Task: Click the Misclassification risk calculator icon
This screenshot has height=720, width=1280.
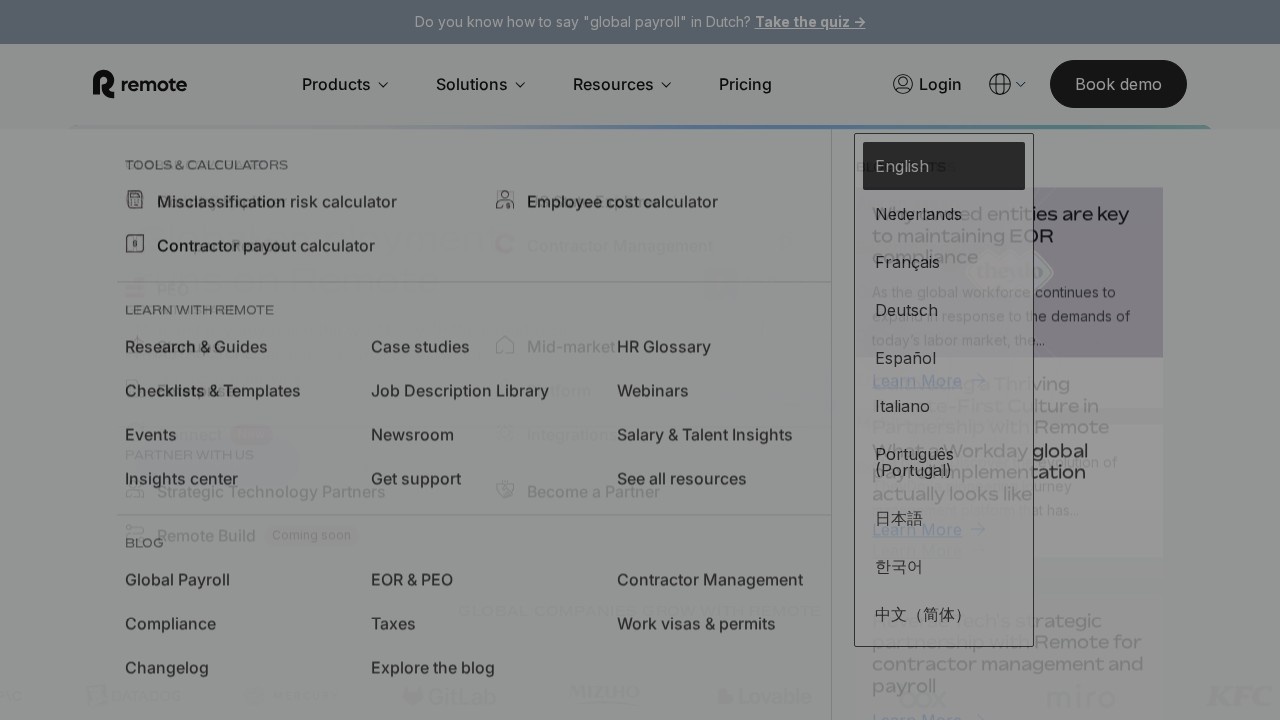Action: [135, 200]
